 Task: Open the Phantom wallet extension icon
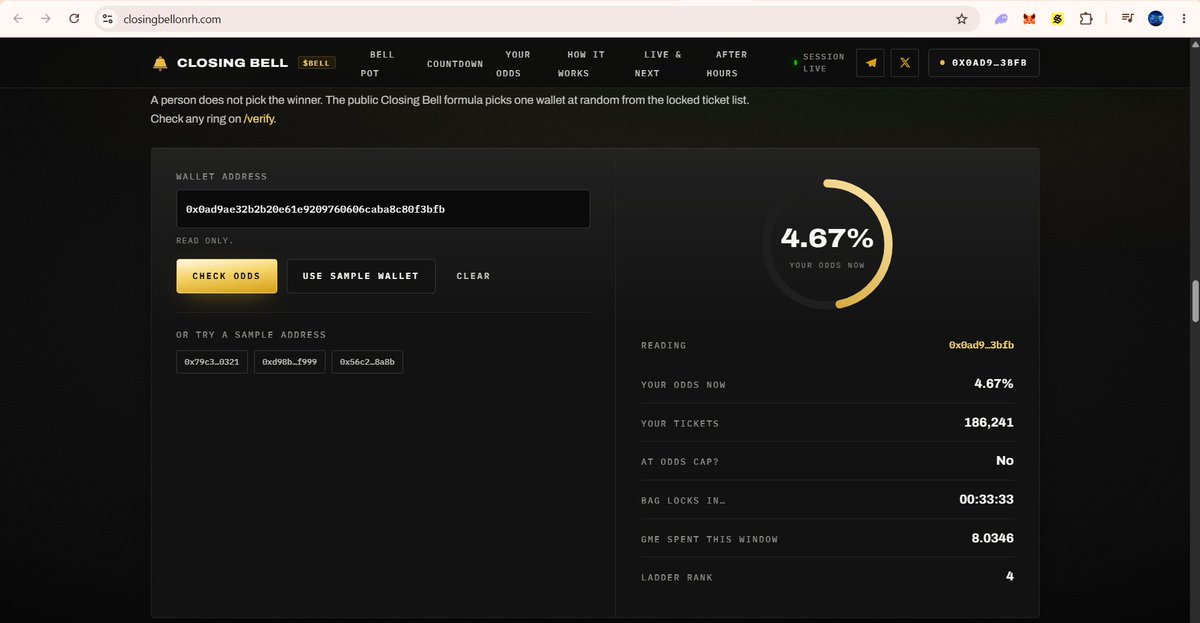tap(1002, 18)
